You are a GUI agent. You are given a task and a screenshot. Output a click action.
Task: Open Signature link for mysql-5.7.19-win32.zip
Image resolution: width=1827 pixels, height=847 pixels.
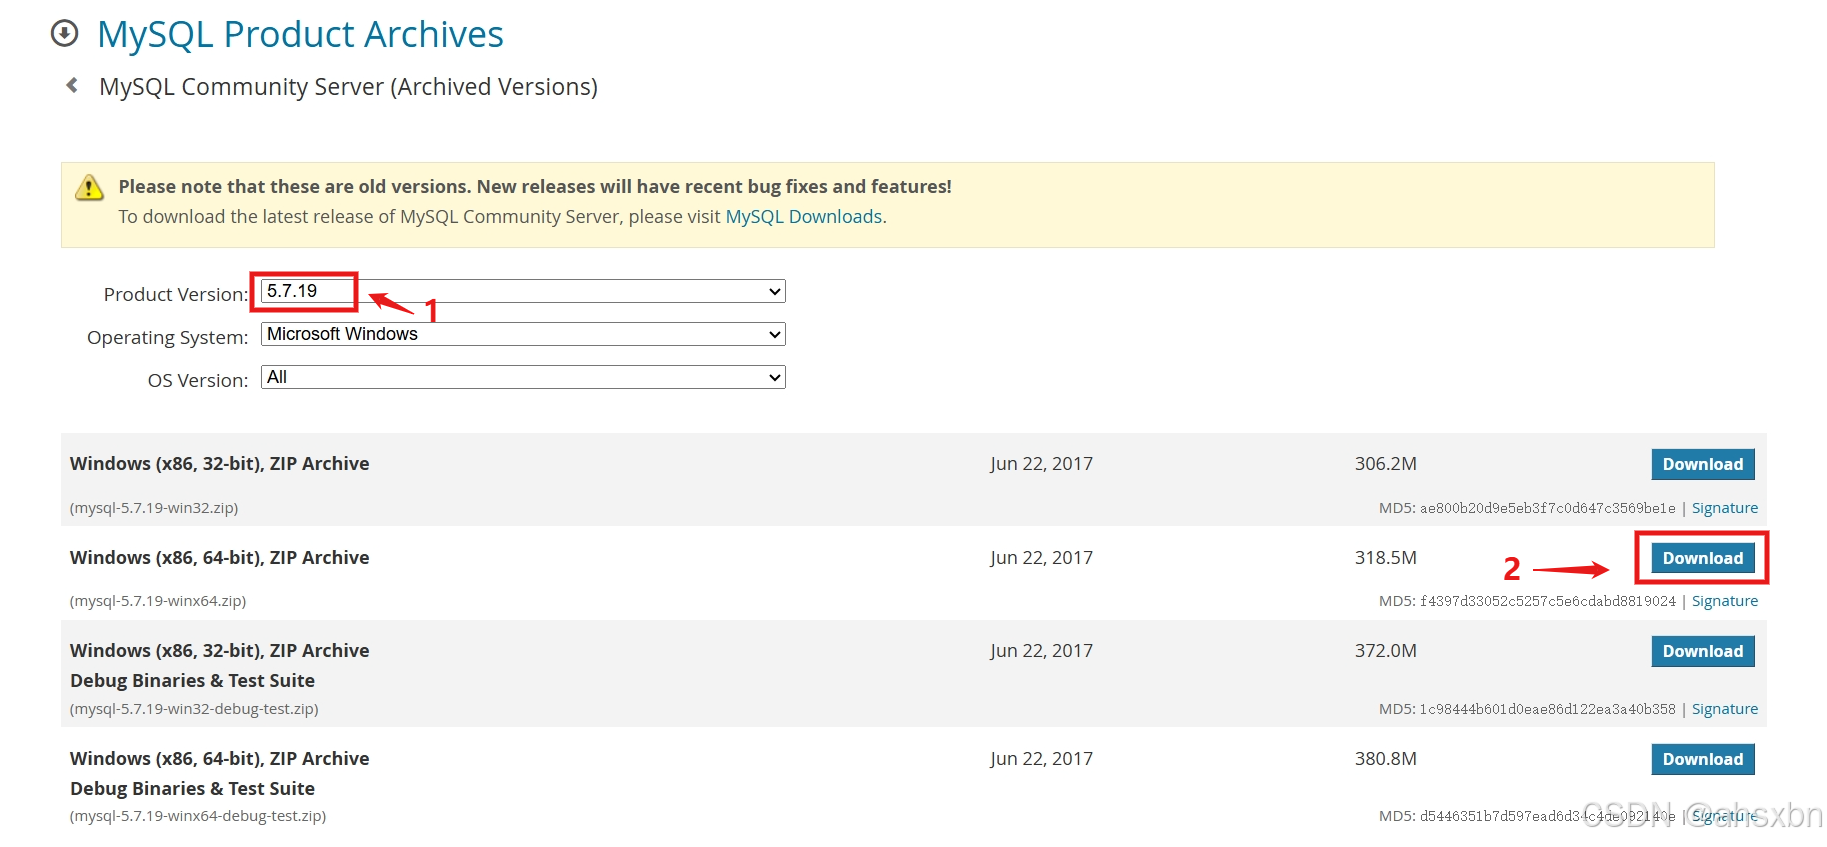tap(1724, 508)
